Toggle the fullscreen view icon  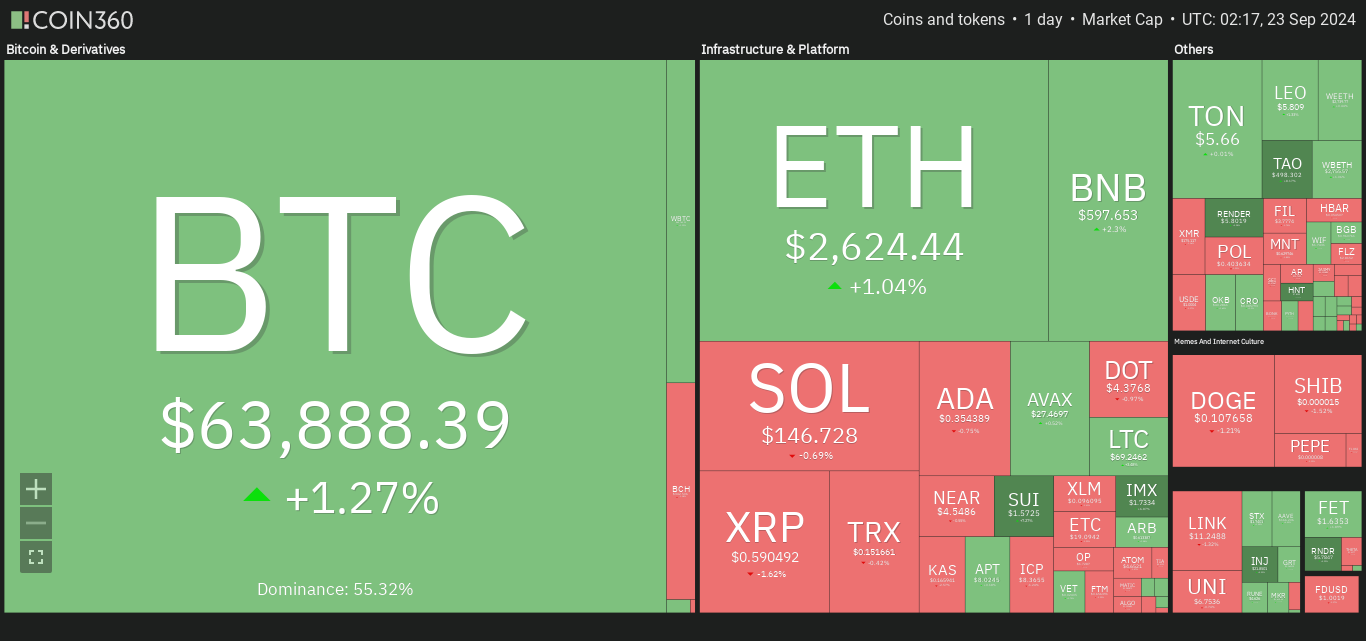tap(36, 557)
